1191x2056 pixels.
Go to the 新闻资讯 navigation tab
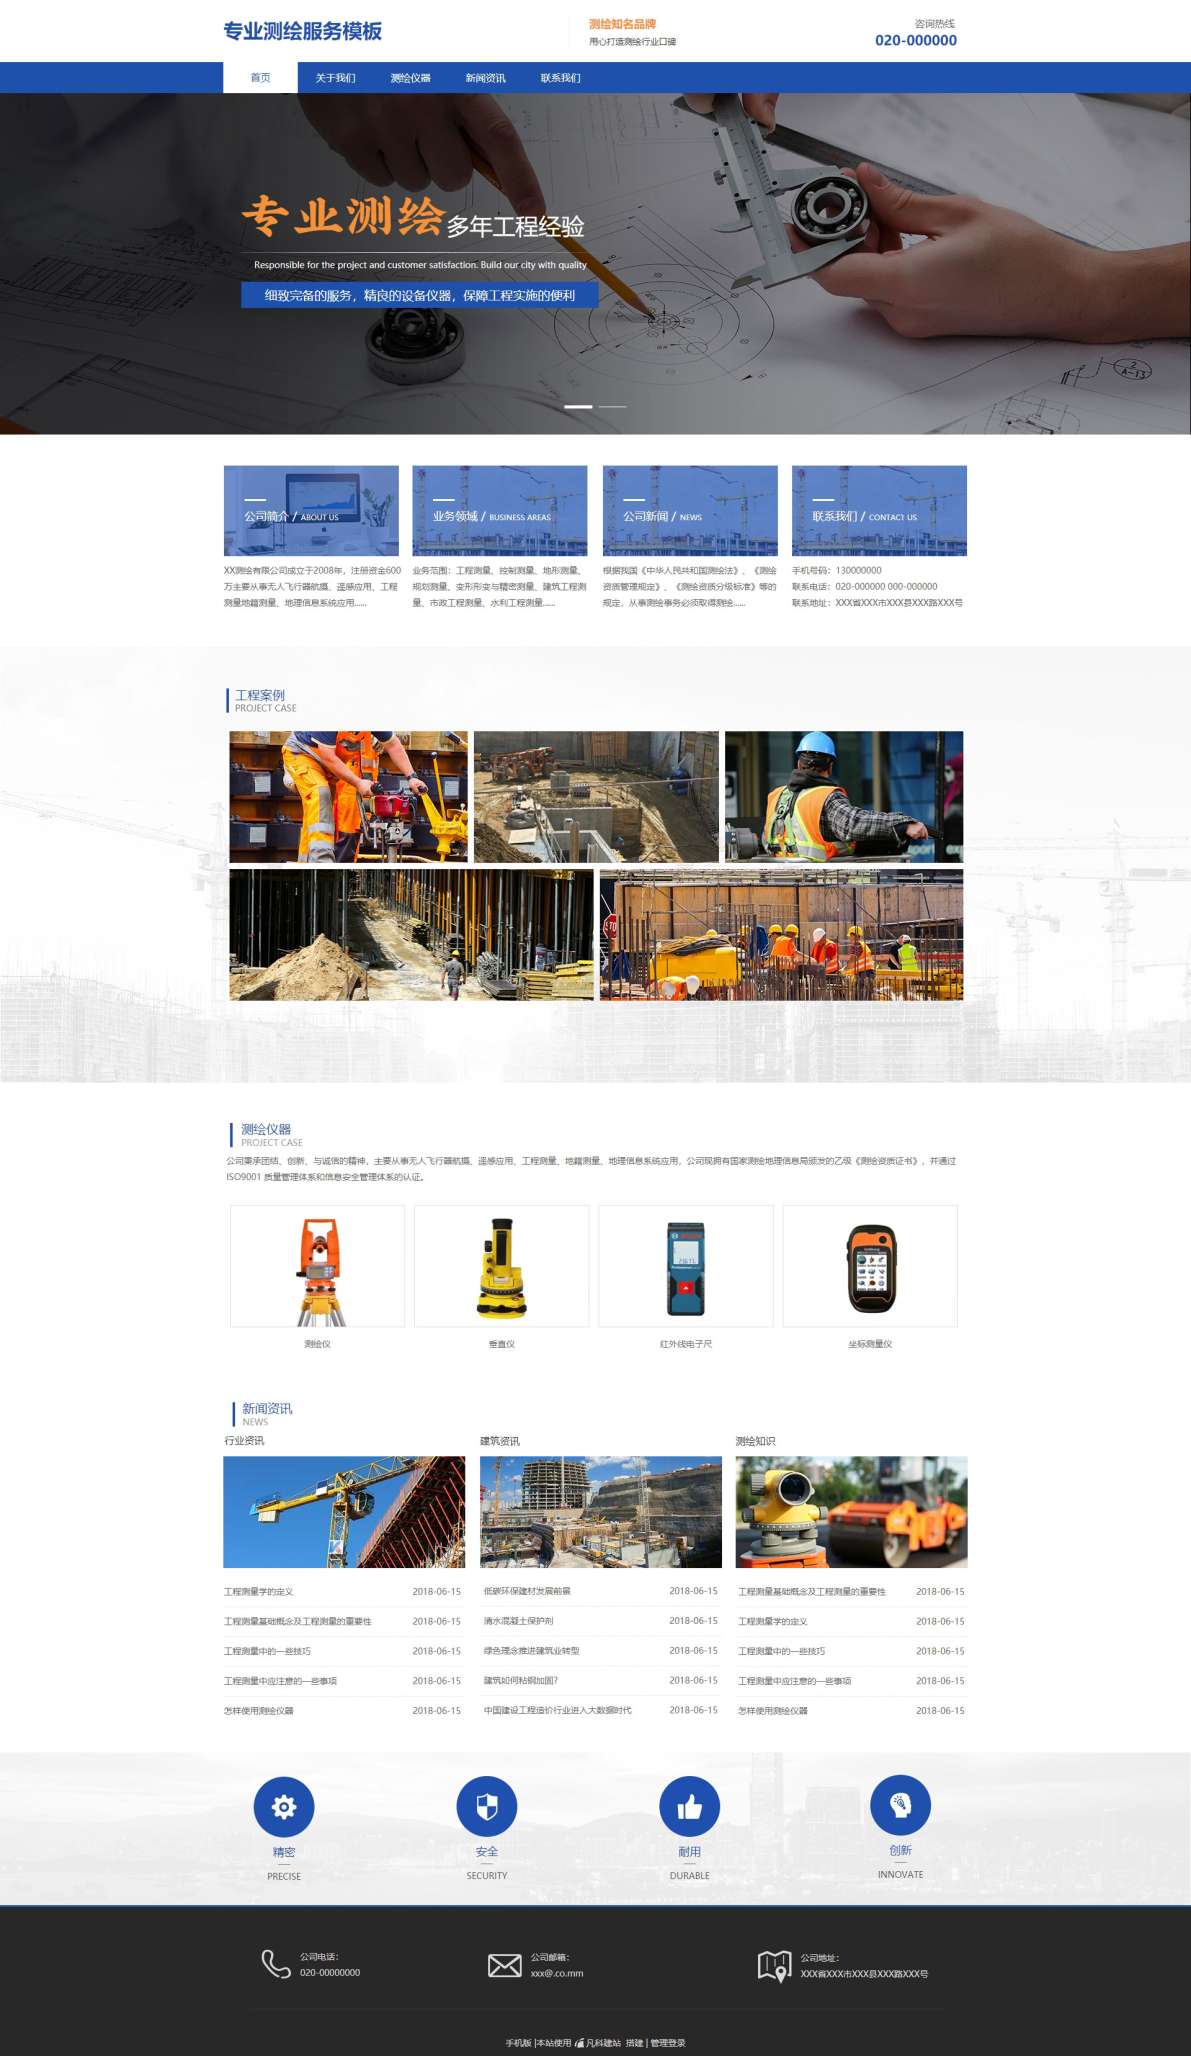485,78
